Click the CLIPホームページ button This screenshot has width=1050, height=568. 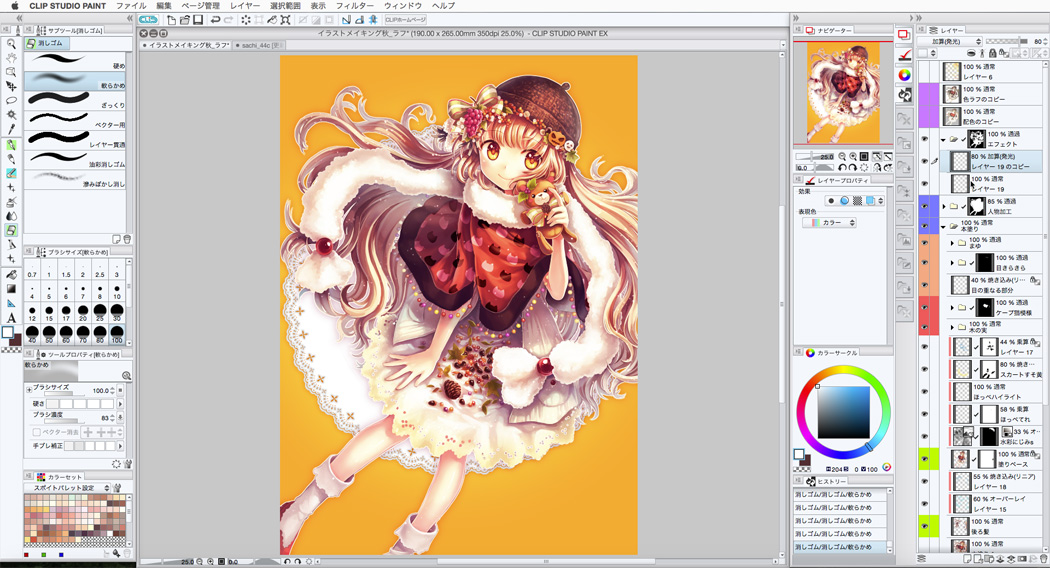pyautogui.click(x=406, y=20)
